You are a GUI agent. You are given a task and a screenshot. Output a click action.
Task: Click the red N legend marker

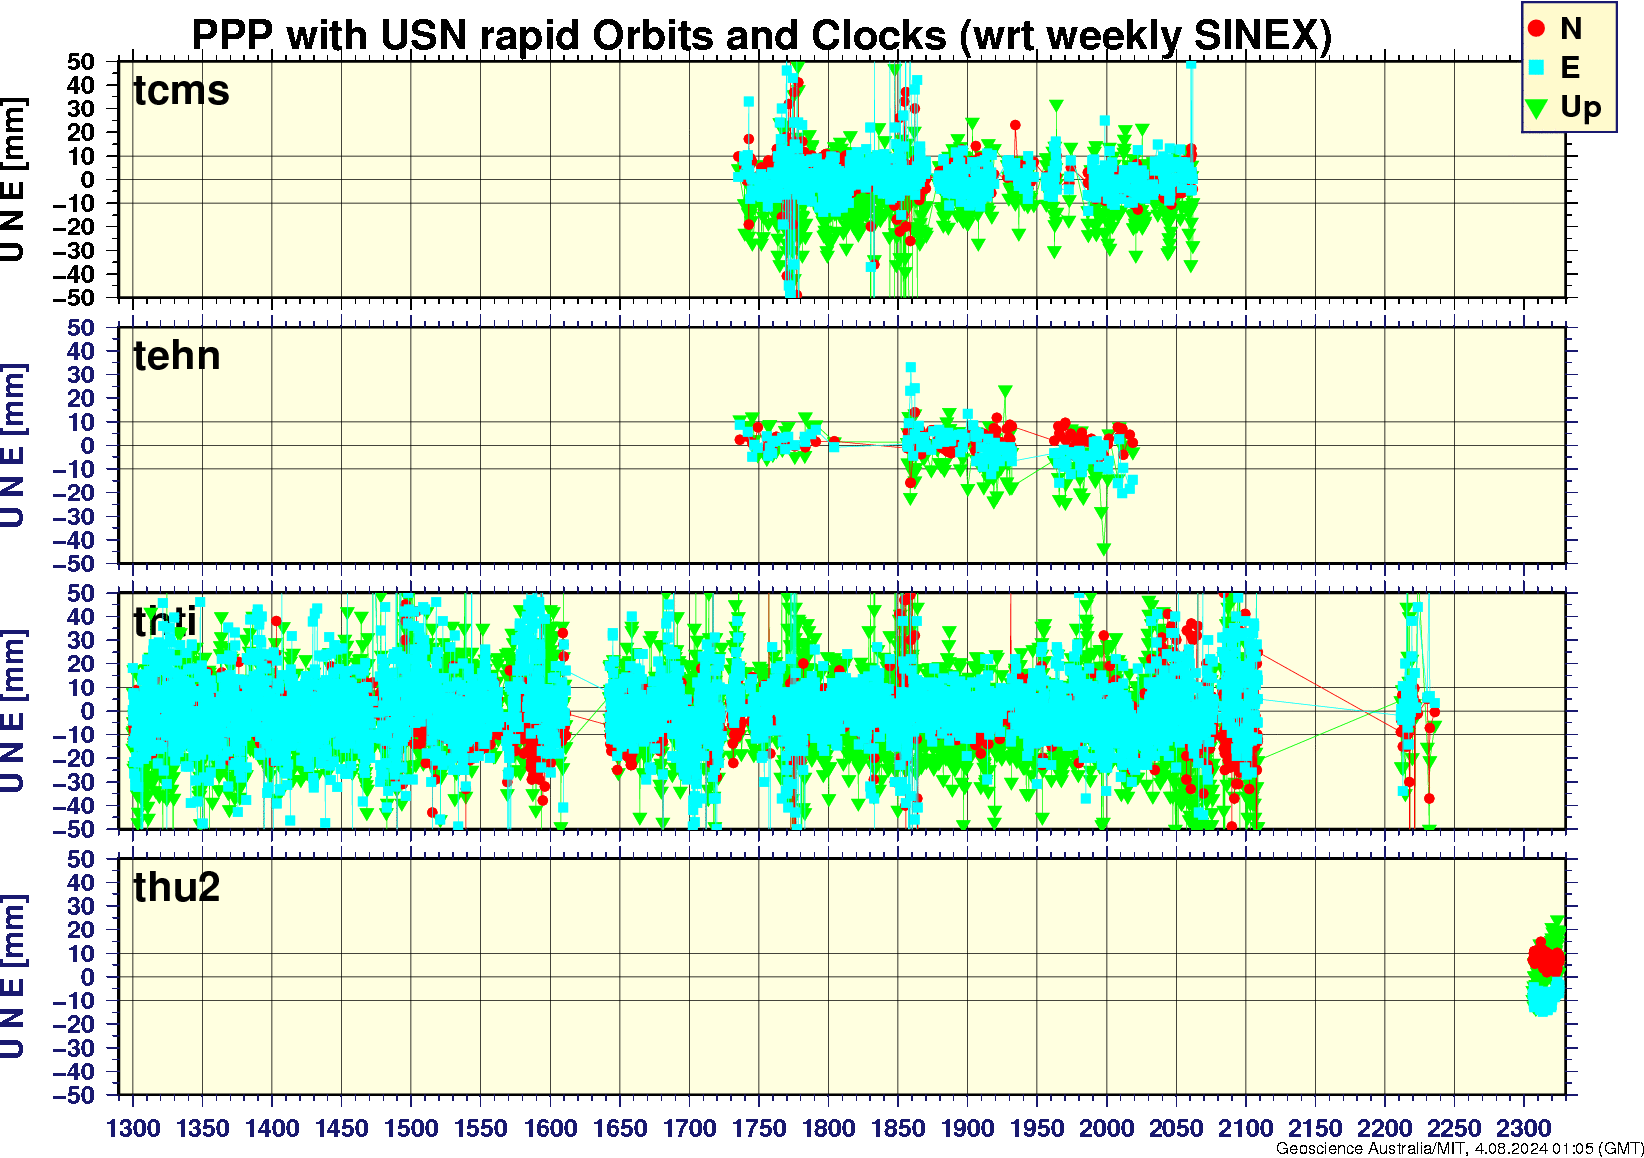pos(1537,29)
